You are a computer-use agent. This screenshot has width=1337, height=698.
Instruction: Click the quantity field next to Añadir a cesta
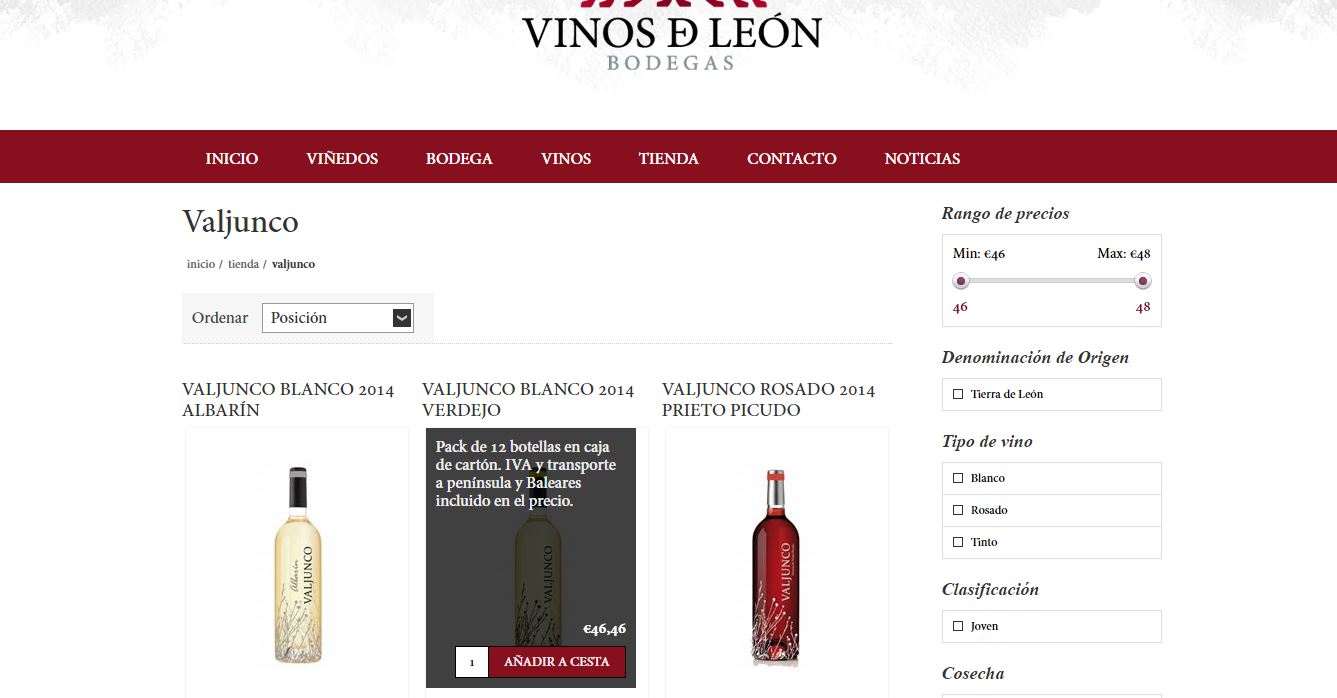coord(472,662)
